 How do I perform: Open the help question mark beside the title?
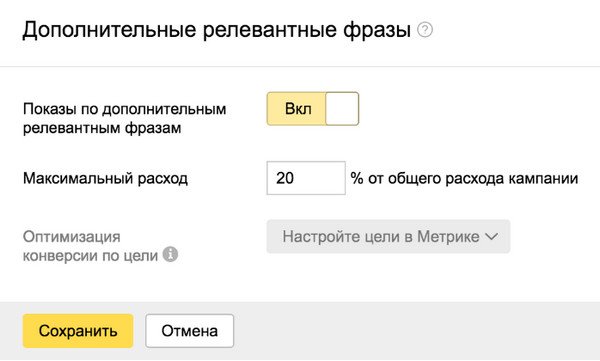425,29
